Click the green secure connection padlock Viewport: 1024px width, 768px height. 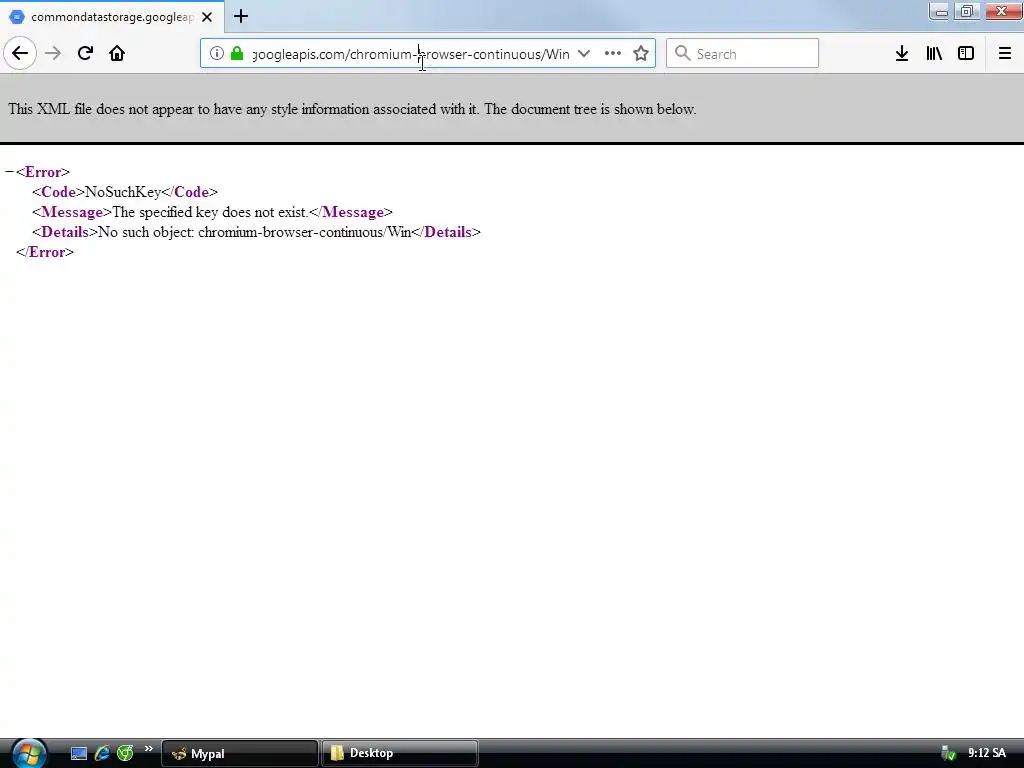(x=237, y=53)
